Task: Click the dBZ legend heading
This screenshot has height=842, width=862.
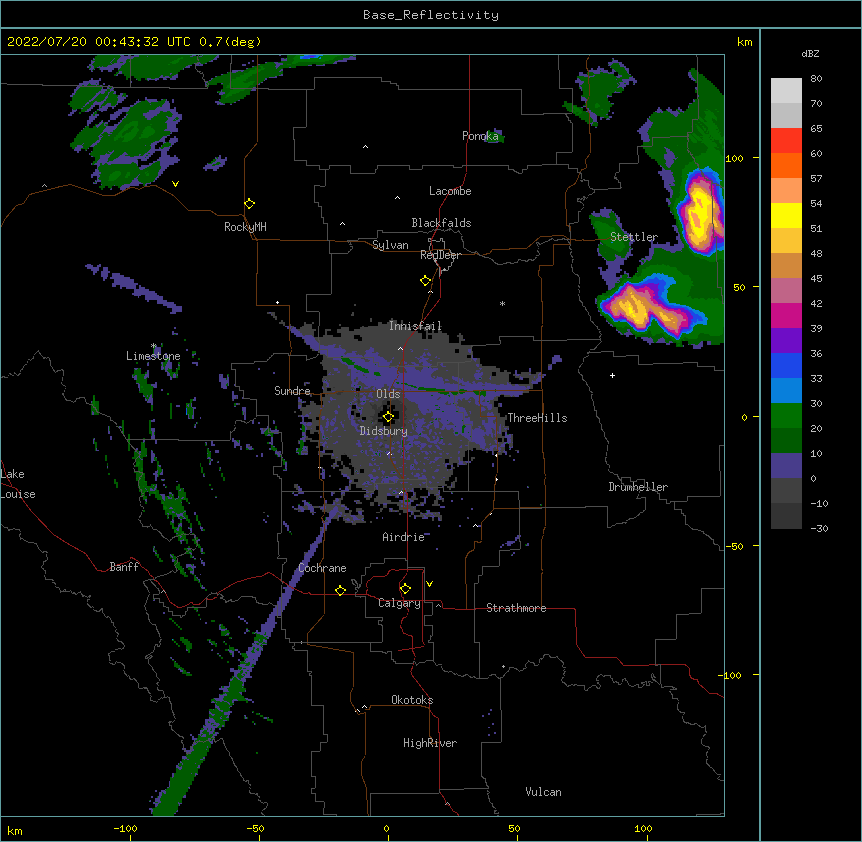Action: click(x=810, y=53)
